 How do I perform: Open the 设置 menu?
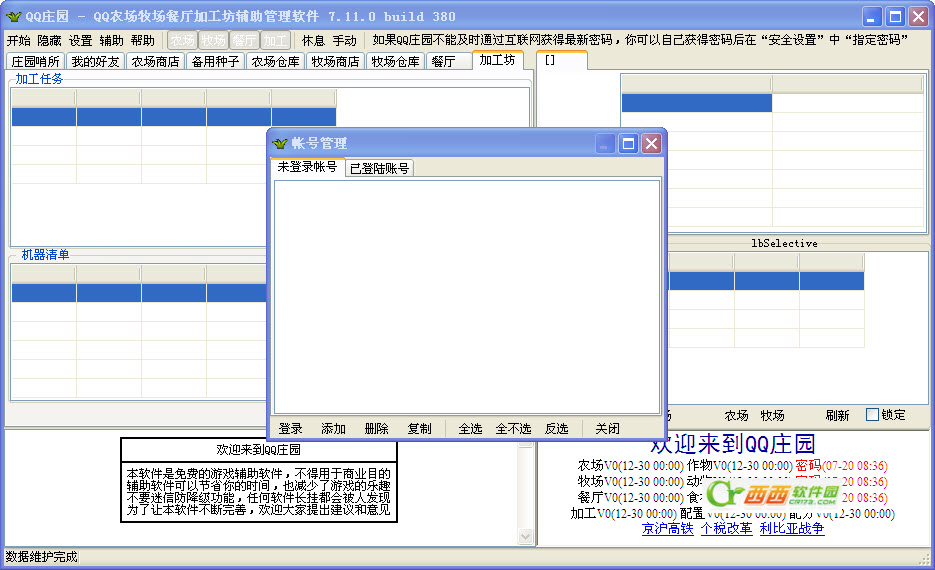coord(80,41)
